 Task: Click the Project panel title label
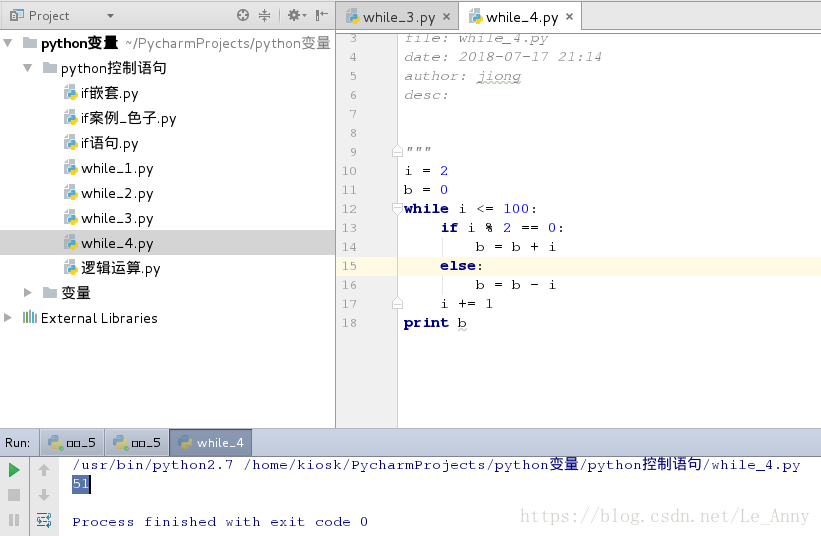tap(49, 16)
